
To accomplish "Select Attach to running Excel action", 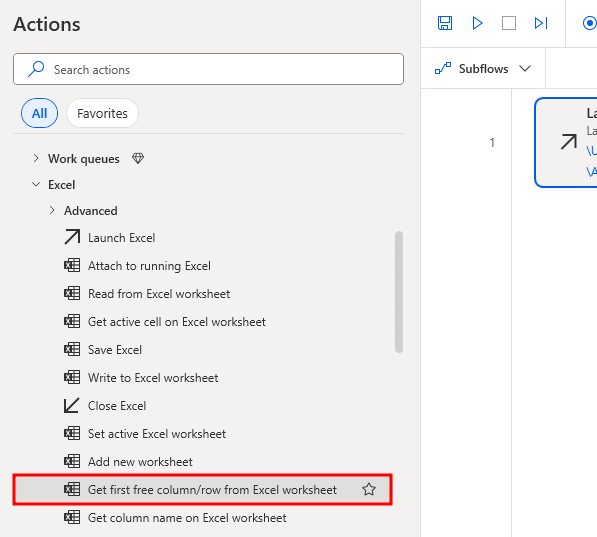I will point(149,266).
